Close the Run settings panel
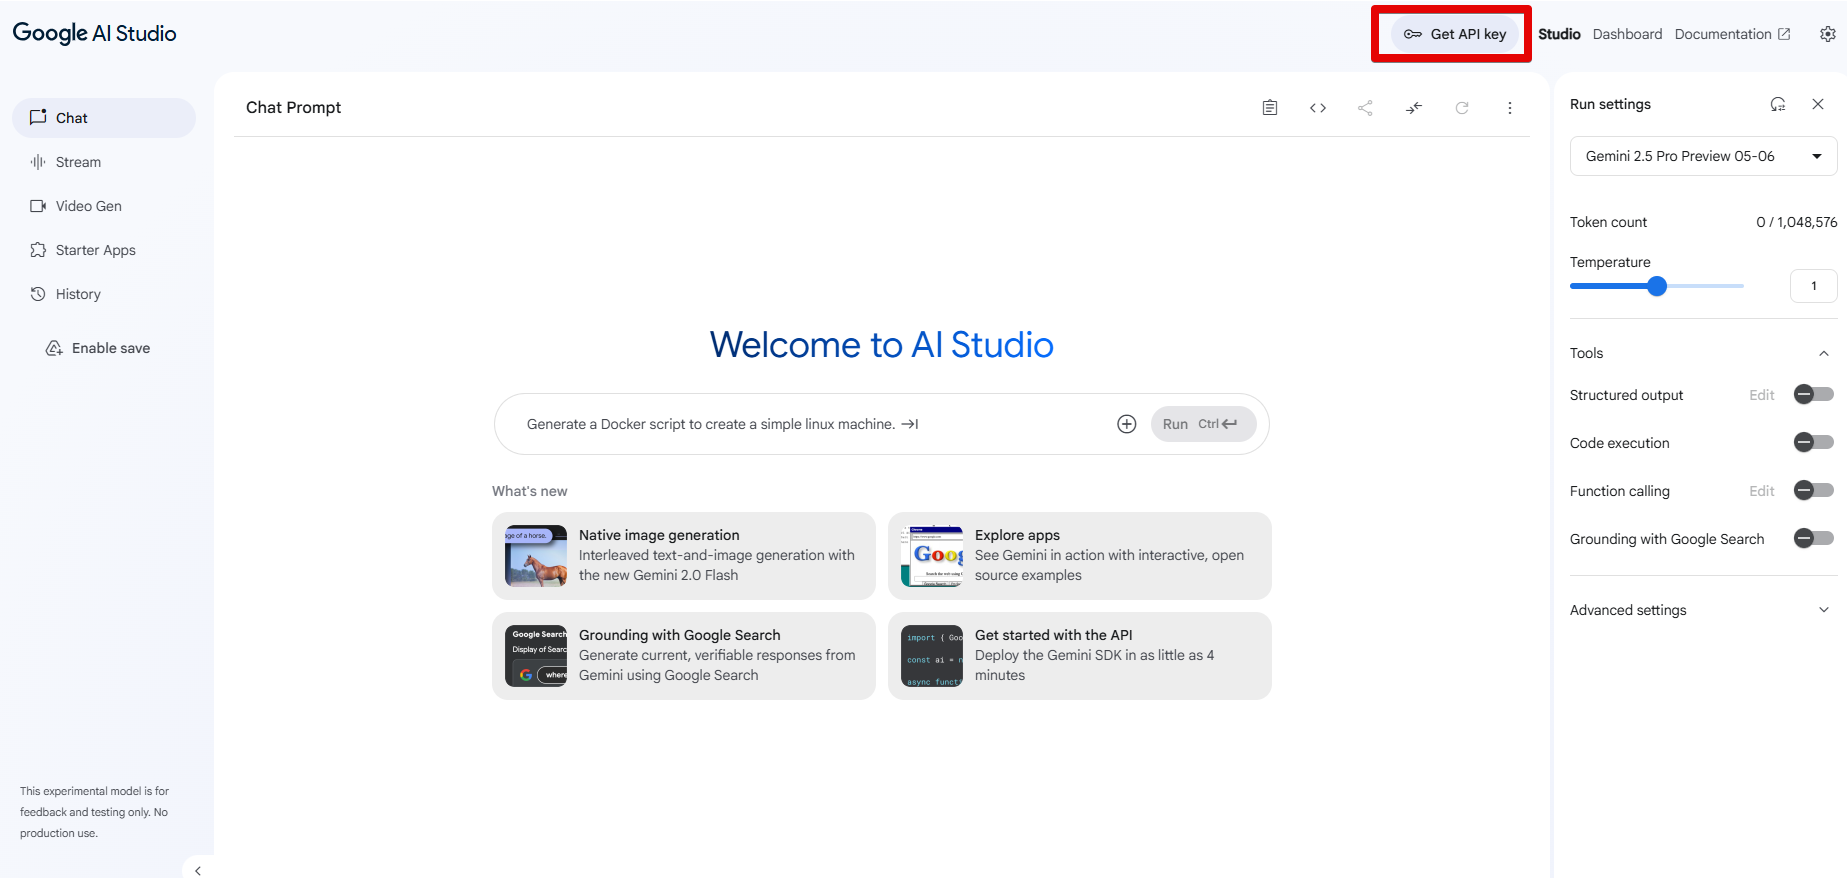The height and width of the screenshot is (878, 1847). click(1818, 104)
